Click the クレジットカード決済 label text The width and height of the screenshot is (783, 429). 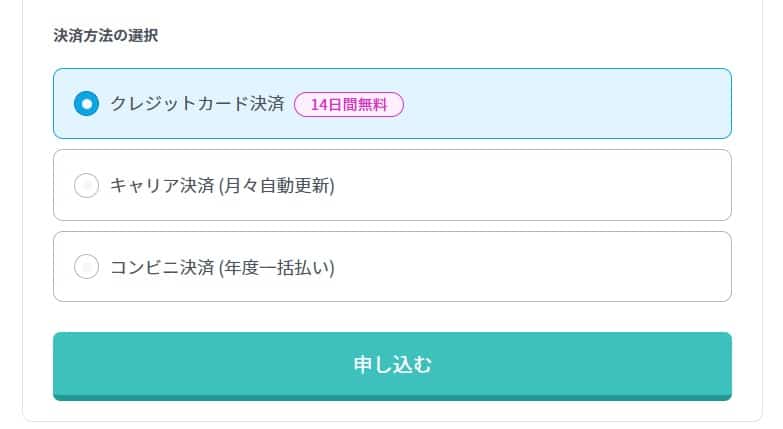[x=197, y=104]
